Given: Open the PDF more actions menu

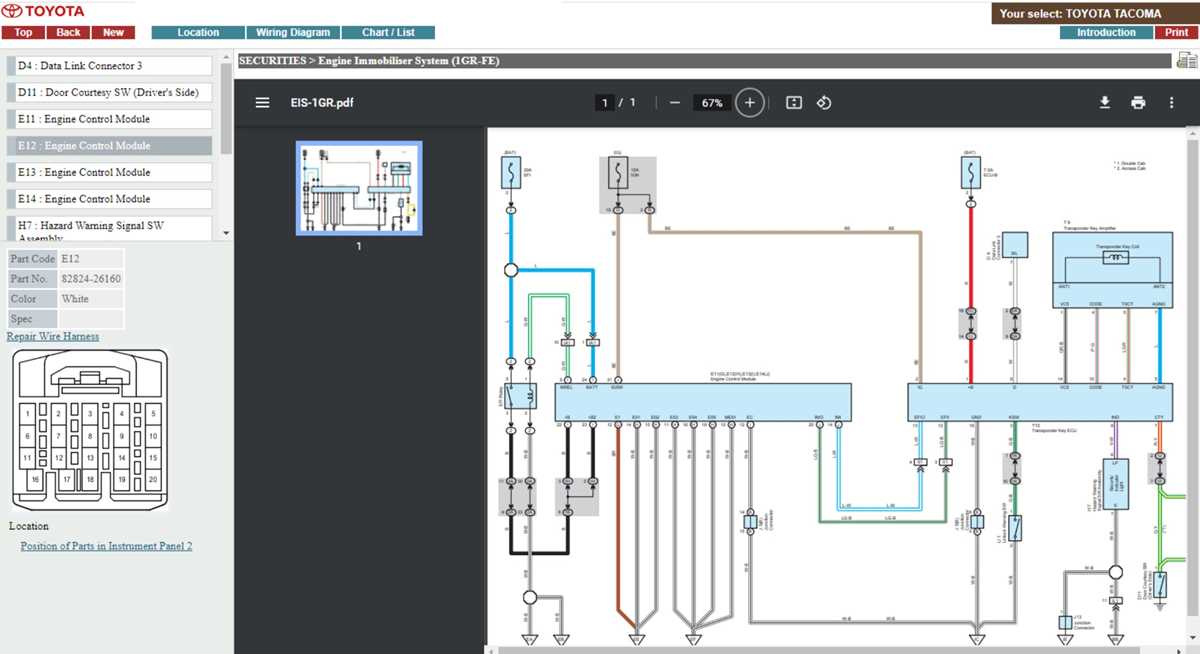Looking at the screenshot, I should click(1171, 102).
